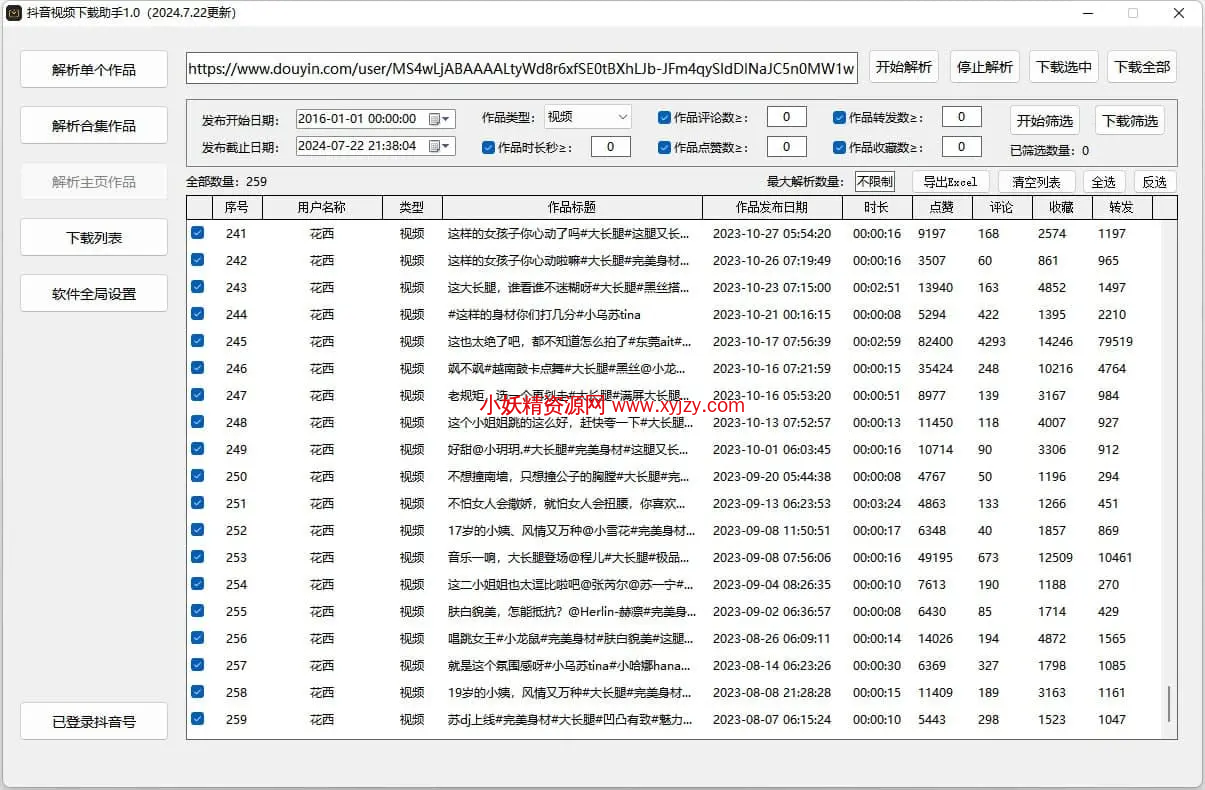
Task: Uncheck the checkbox for row 259
Action: pyautogui.click(x=198, y=719)
